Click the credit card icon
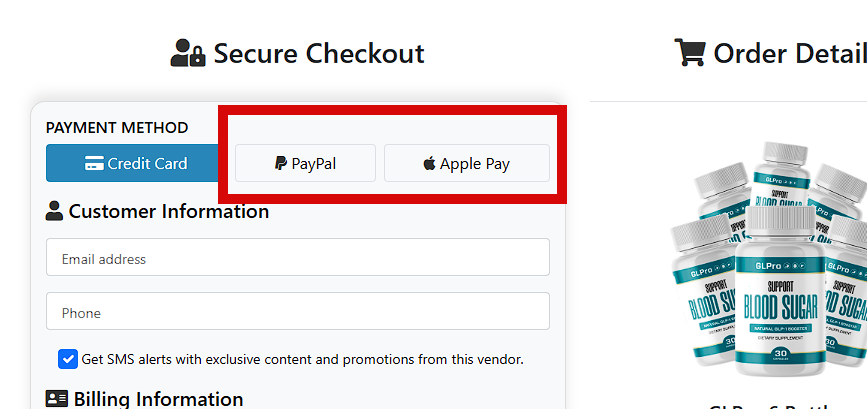 95,164
